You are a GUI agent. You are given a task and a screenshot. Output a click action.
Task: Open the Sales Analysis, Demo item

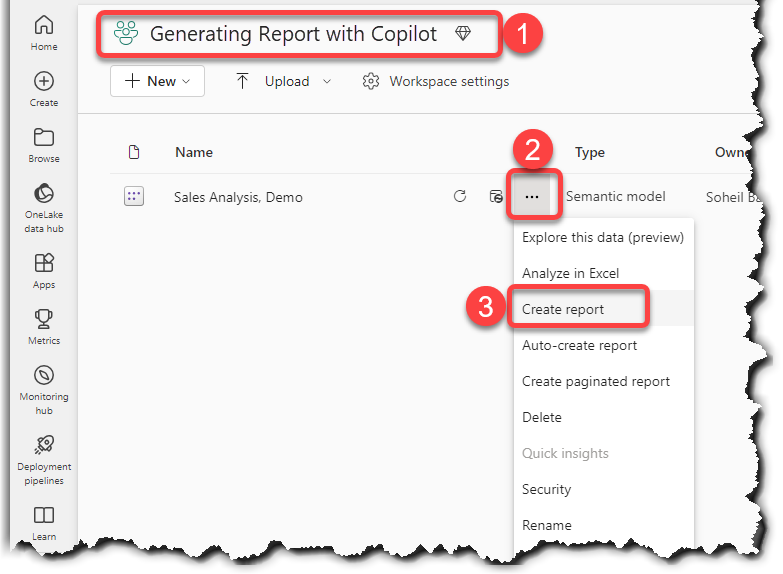238,198
